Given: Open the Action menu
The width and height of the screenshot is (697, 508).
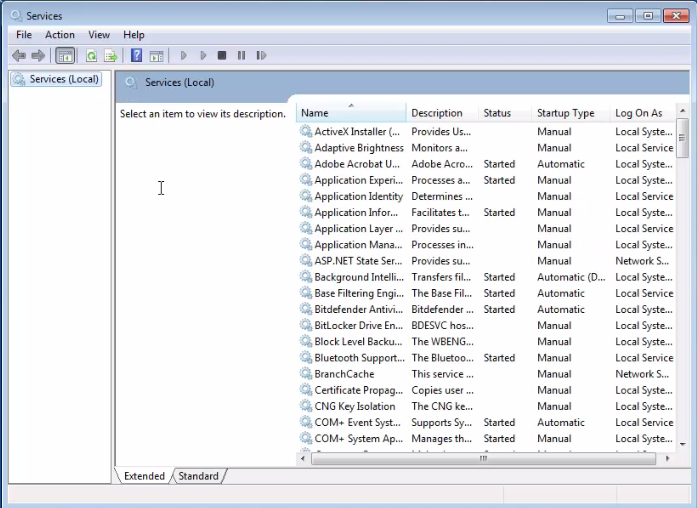Looking at the screenshot, I should (60, 35).
